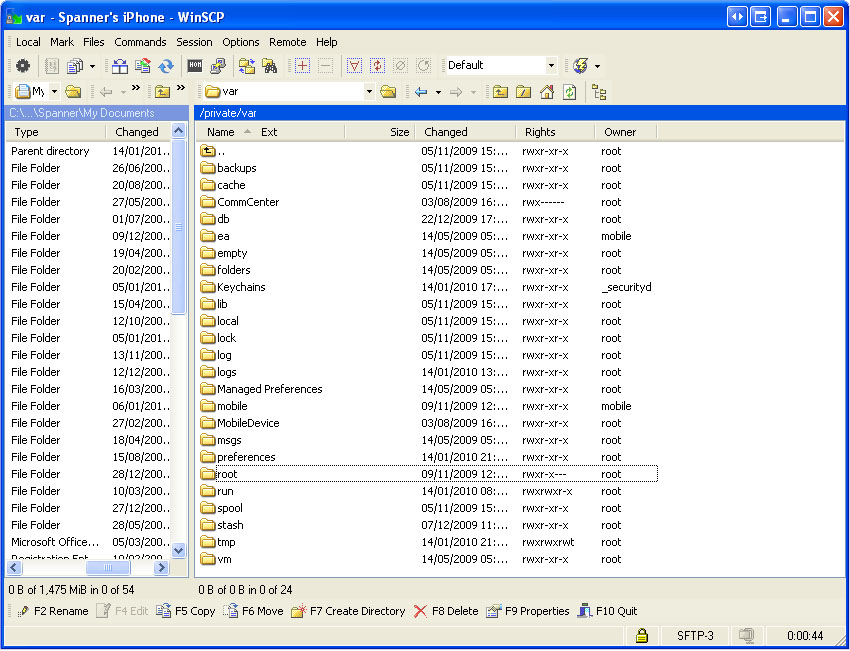
Task: Open the Commands menu
Action: pos(140,42)
